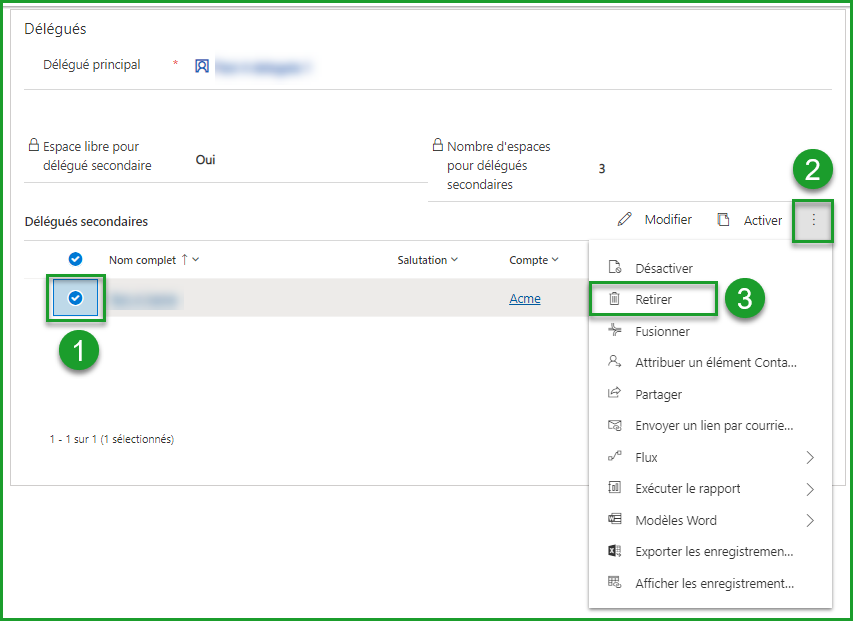Viewport: 853px width, 621px height.
Task: Click the Activer document icon
Action: [723, 220]
